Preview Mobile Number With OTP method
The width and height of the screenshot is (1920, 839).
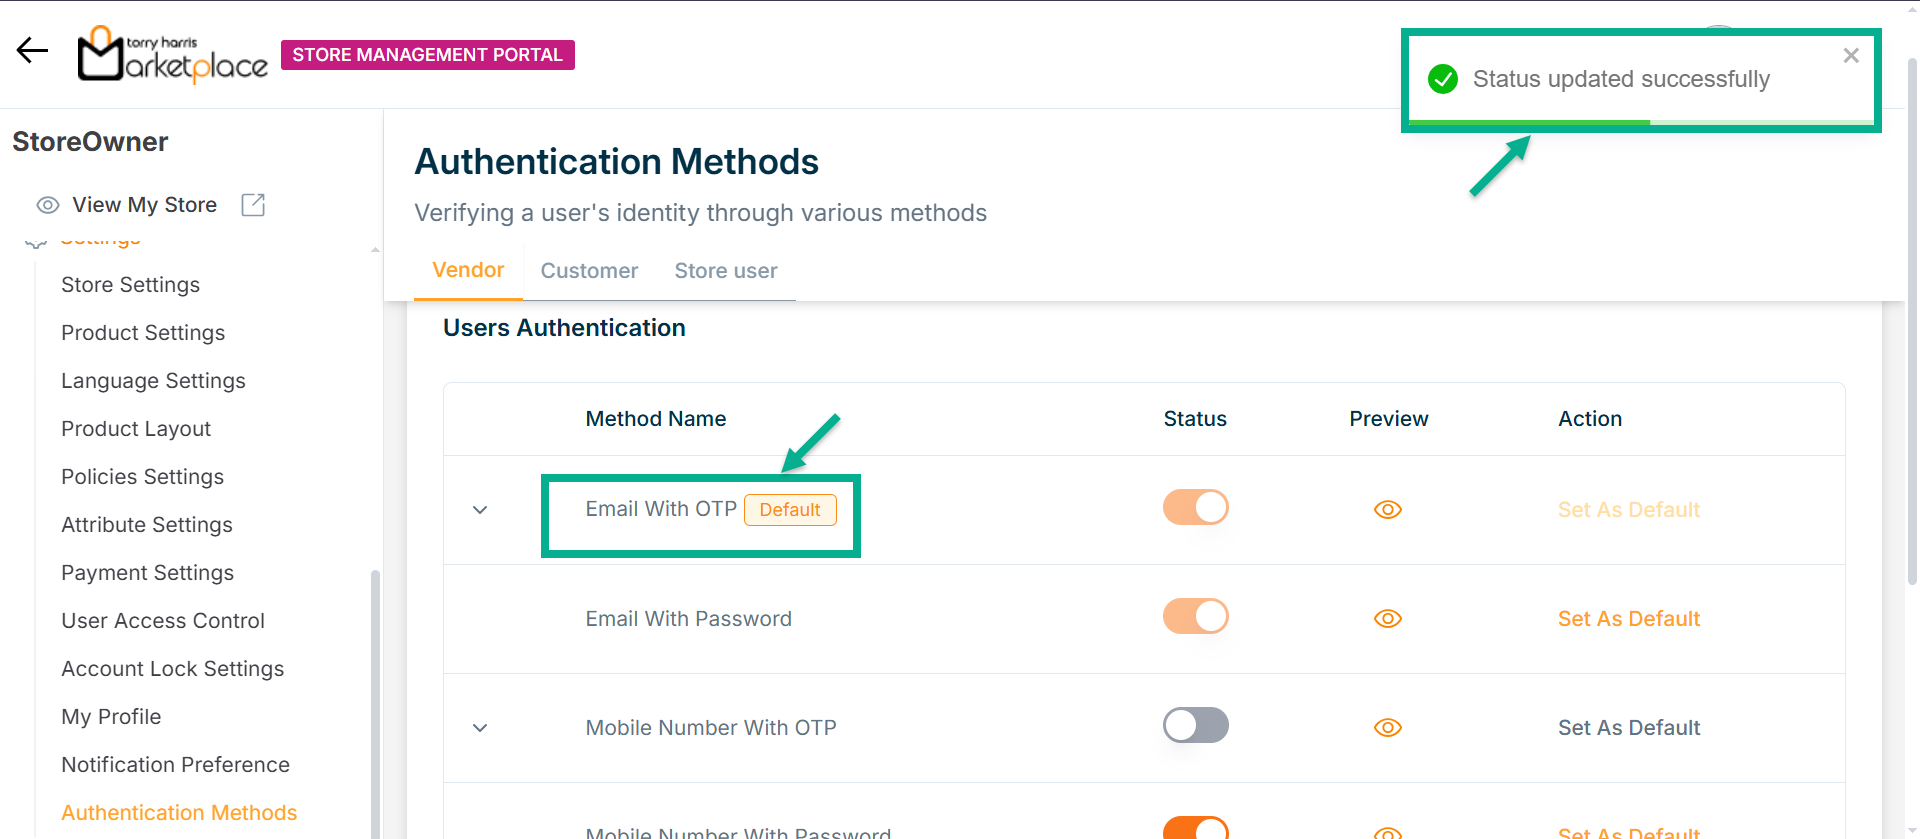tap(1387, 728)
